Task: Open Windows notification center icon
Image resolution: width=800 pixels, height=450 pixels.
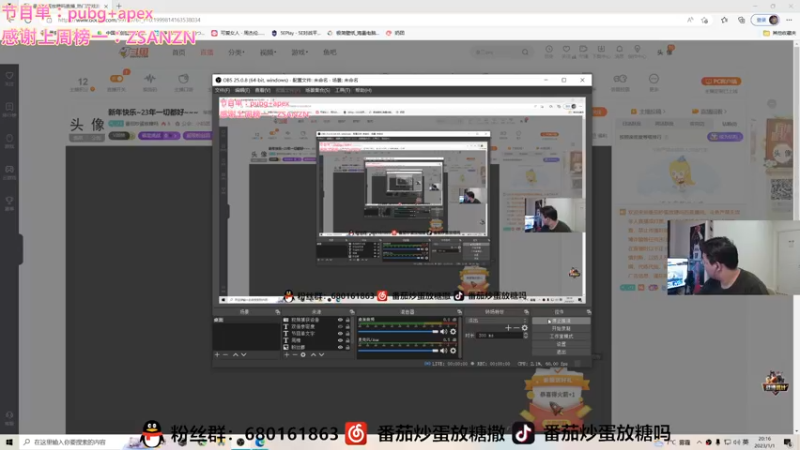Action: coord(788,442)
